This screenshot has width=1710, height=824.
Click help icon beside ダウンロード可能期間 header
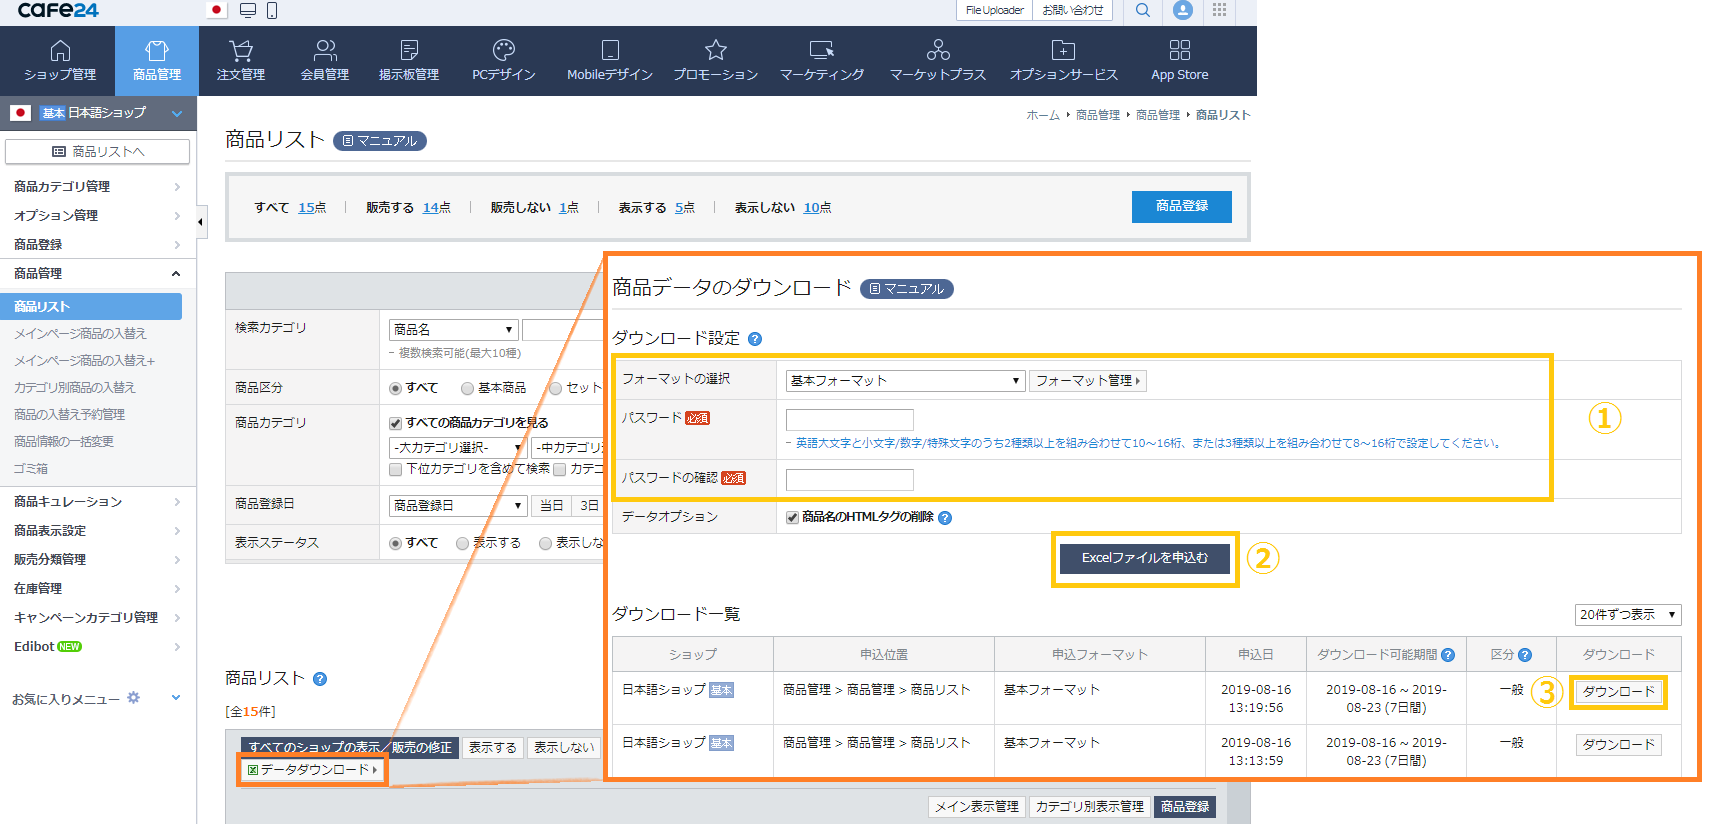(x=1448, y=655)
